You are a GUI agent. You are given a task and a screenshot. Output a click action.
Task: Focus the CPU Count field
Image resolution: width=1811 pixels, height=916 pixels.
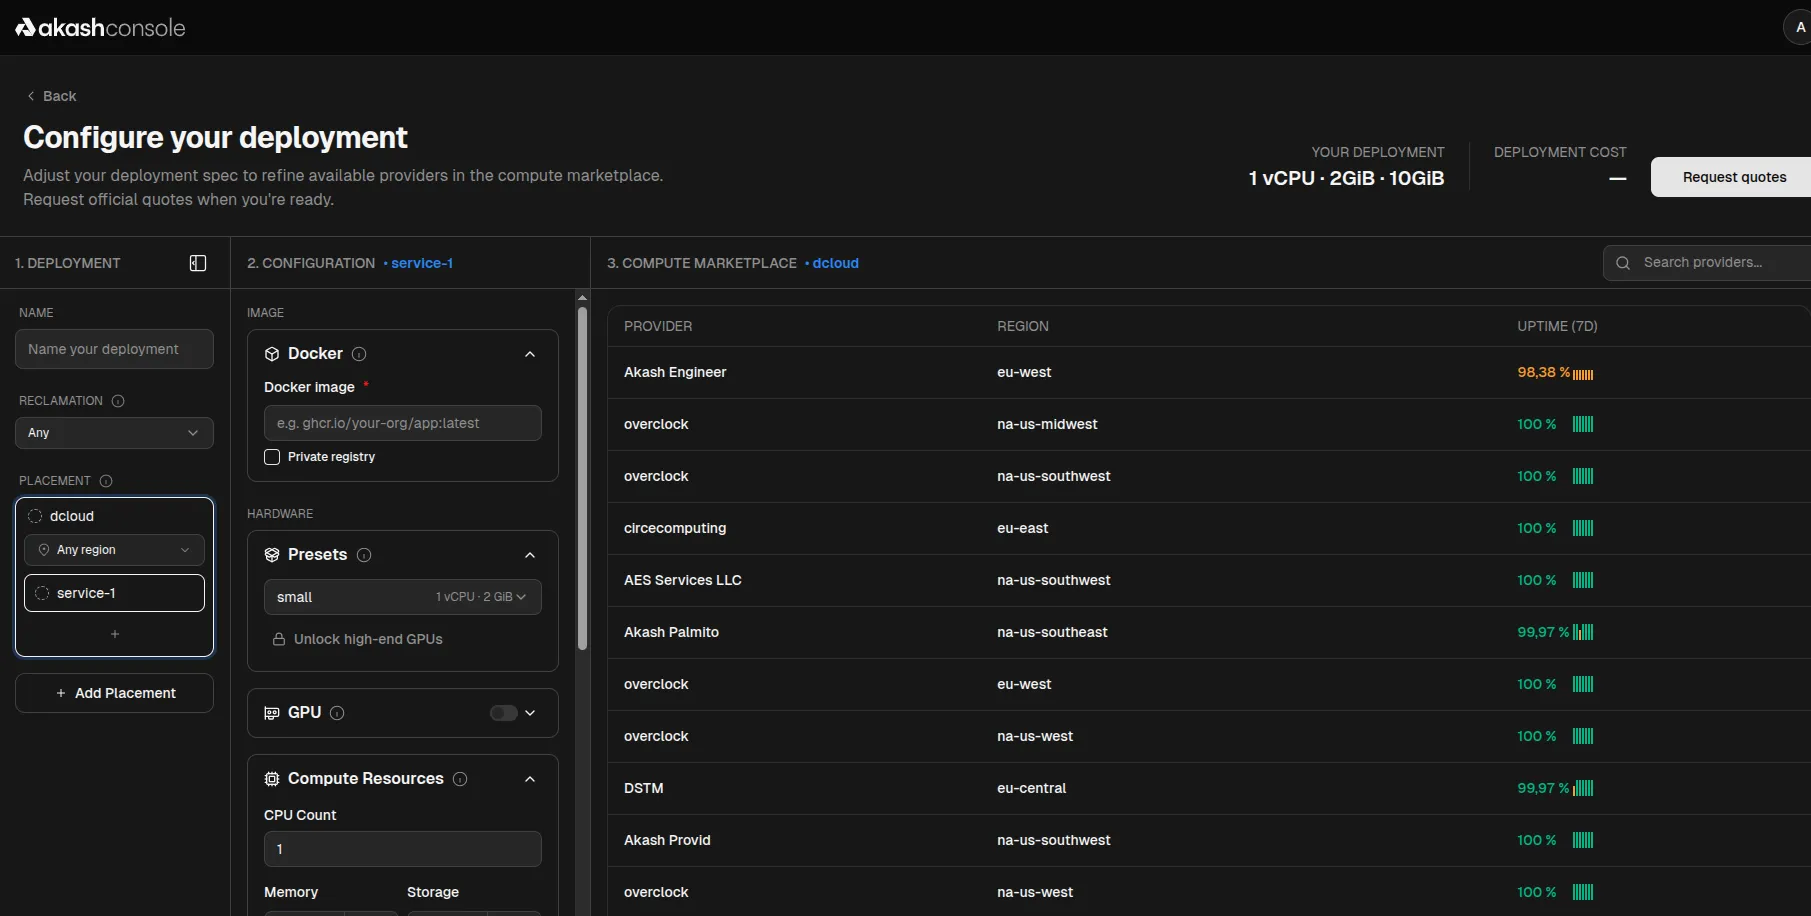[402, 849]
